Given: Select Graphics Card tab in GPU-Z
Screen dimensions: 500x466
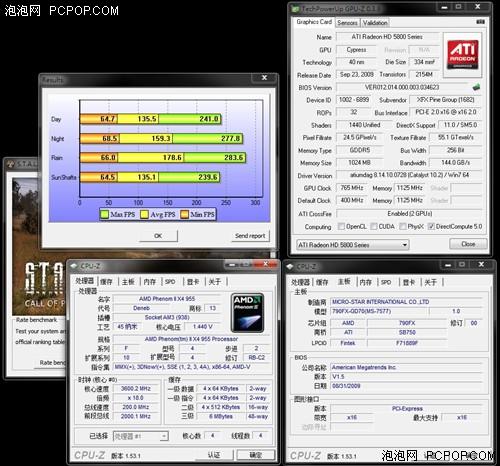Looking at the screenshot, I should pyautogui.click(x=314, y=22).
